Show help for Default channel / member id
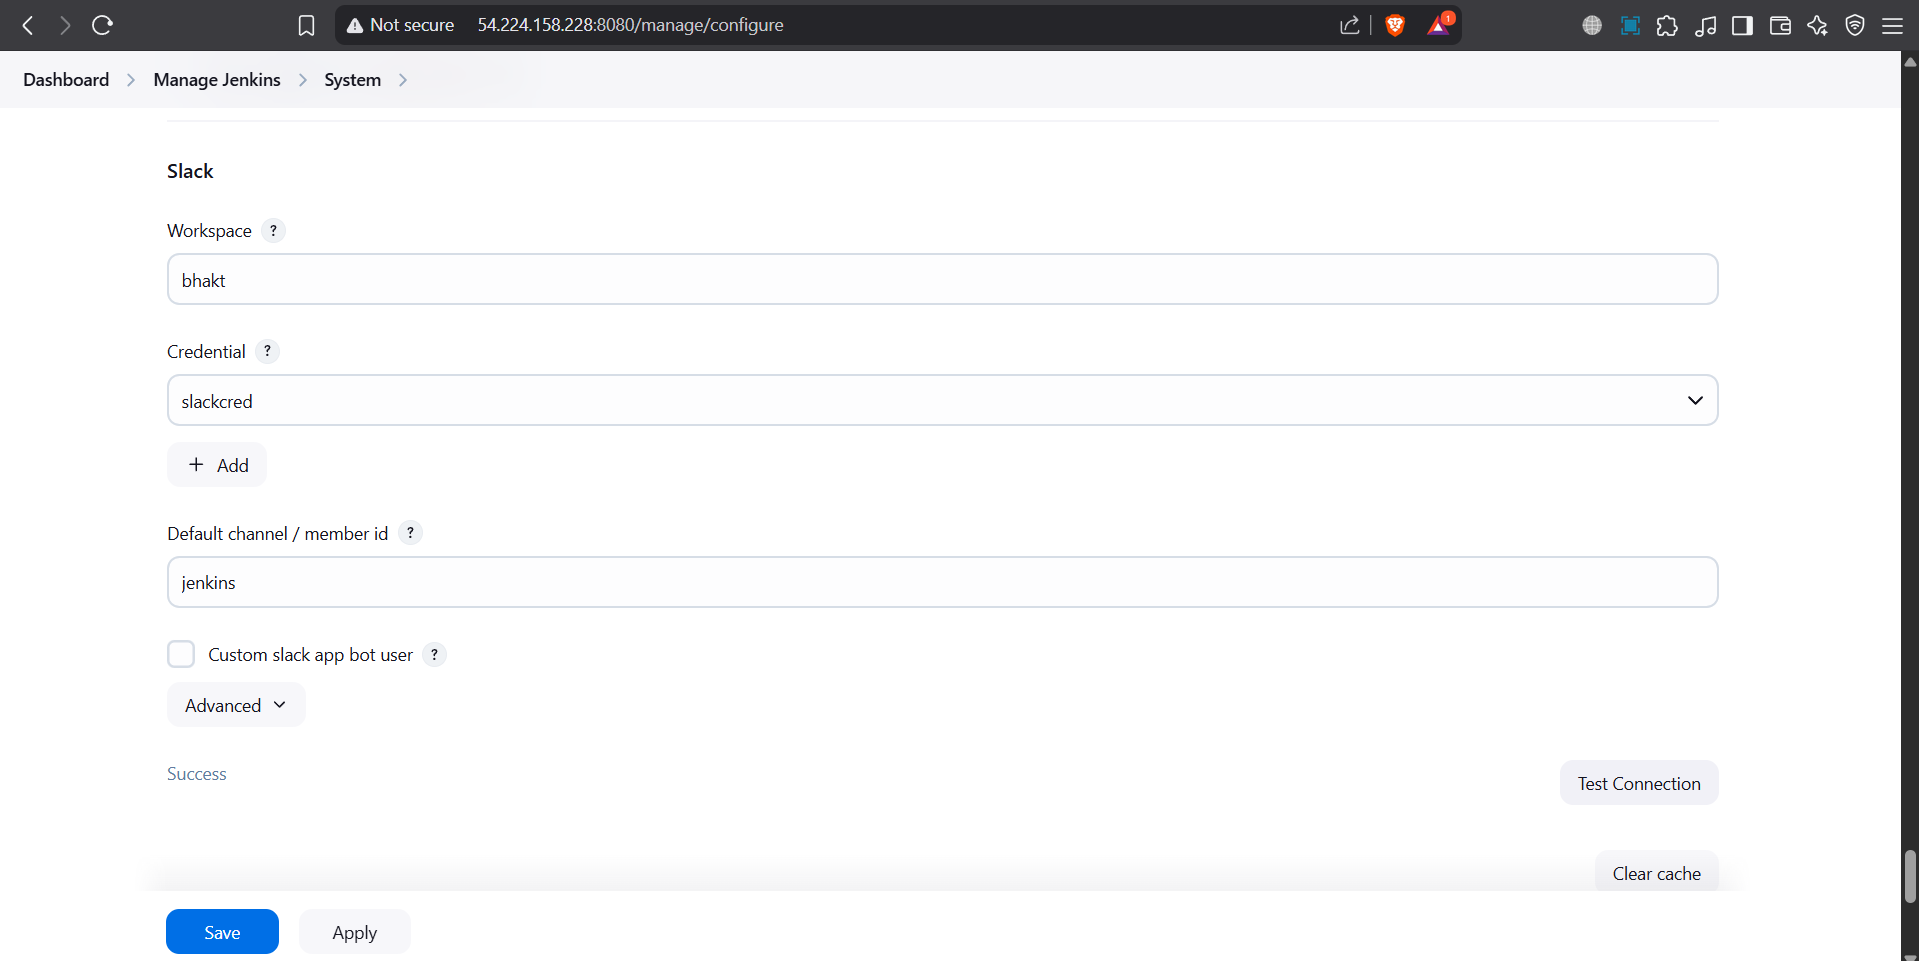This screenshot has height=961, width=1919. [x=410, y=533]
